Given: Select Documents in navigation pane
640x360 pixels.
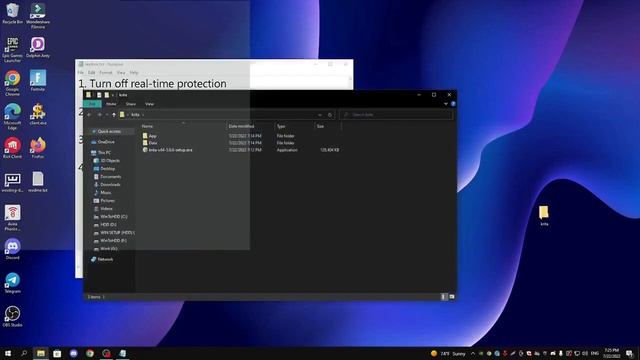Looking at the screenshot, I should [x=110, y=177].
